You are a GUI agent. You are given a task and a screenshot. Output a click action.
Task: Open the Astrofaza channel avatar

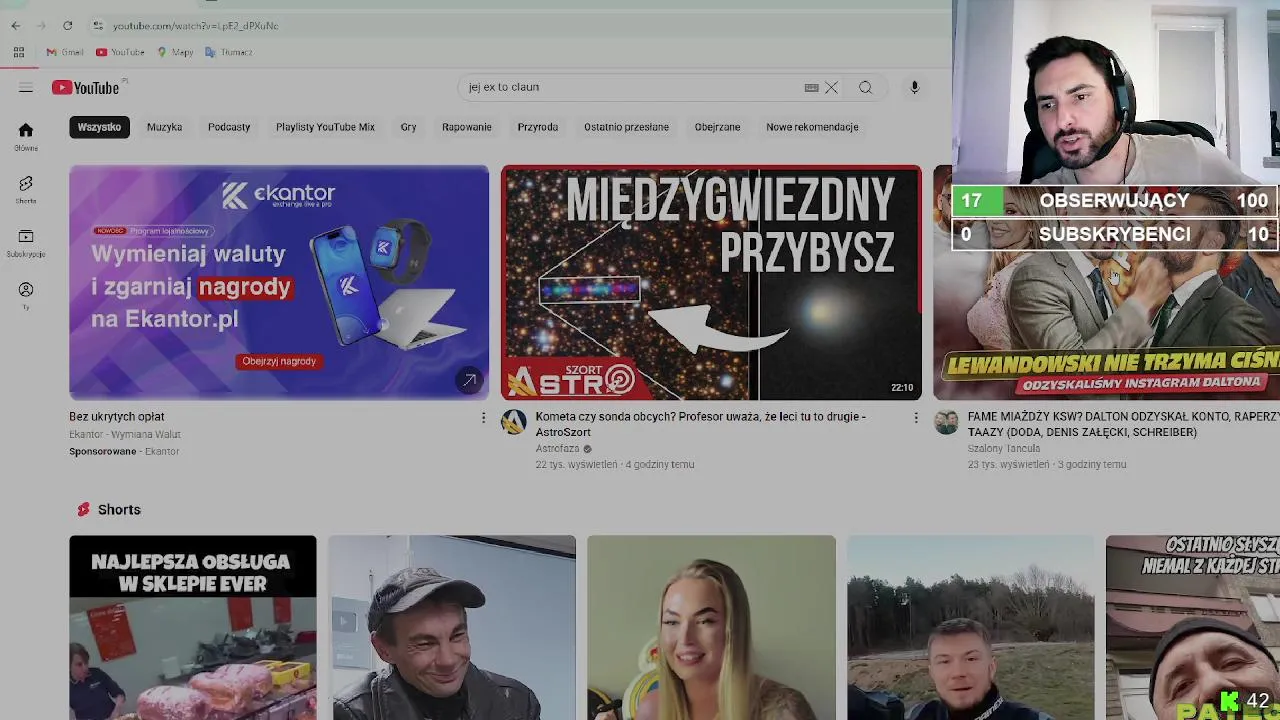(x=514, y=422)
